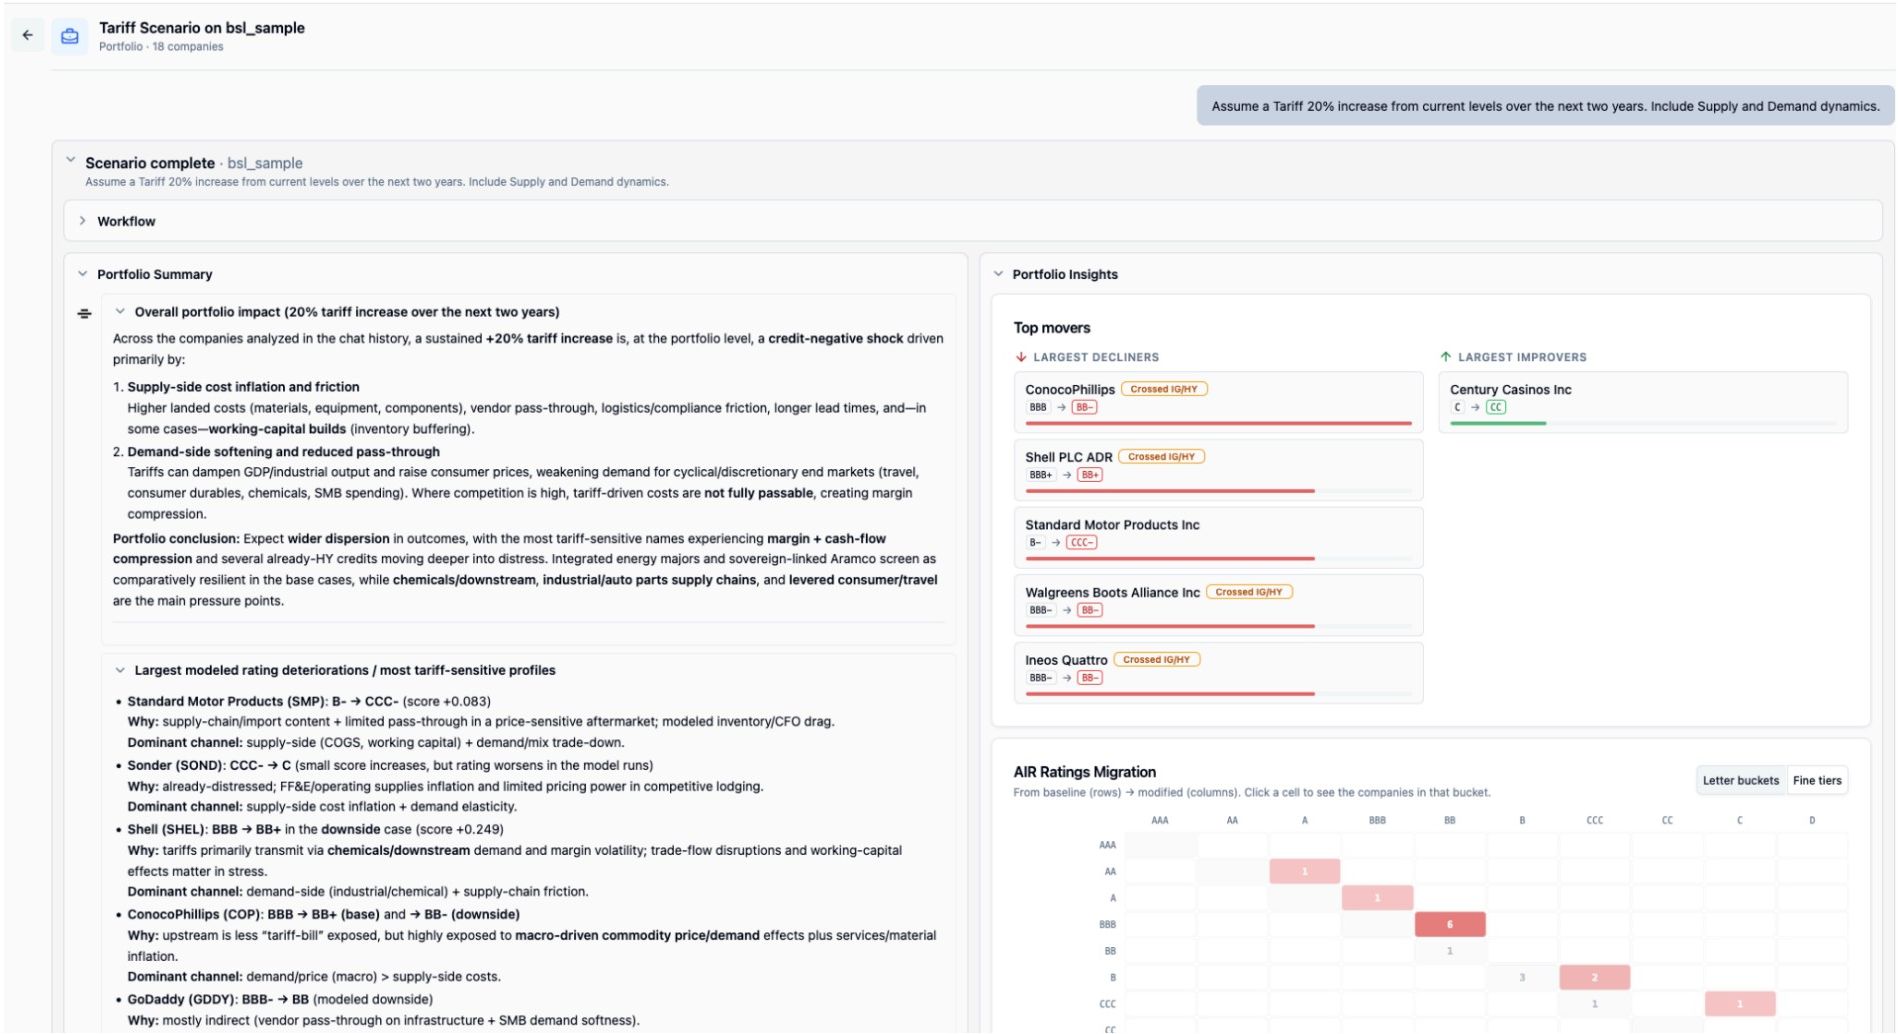Click the BBB to BB migration cell showing 6
The image size is (1898, 1034).
pos(1449,925)
